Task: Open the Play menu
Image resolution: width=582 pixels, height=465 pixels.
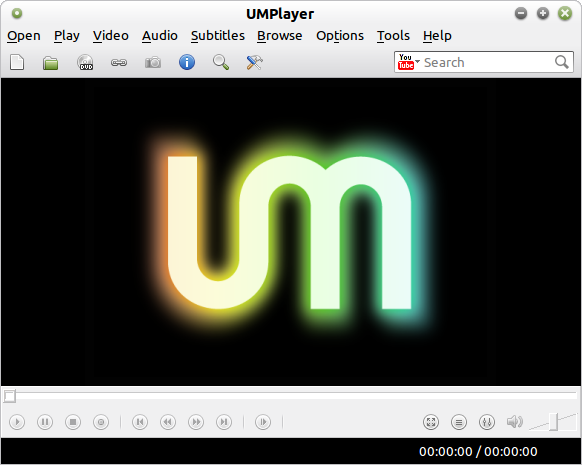Action: (x=66, y=36)
